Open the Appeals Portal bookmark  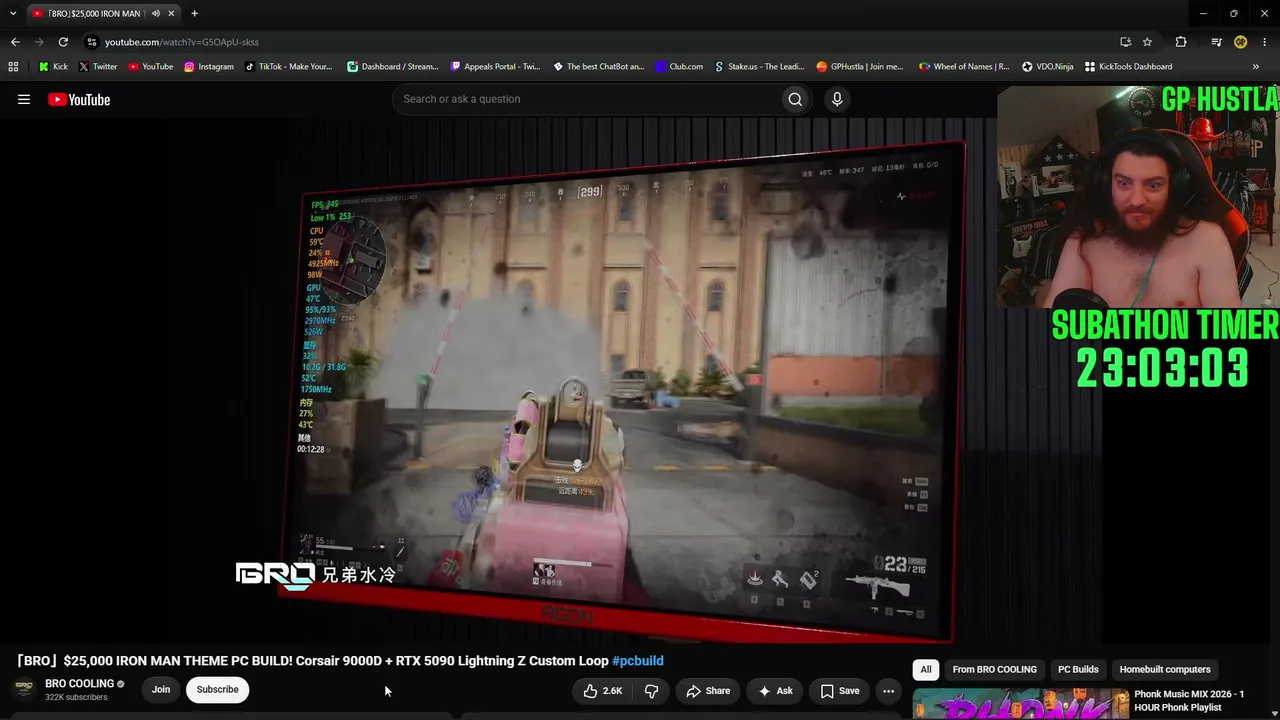495,67
